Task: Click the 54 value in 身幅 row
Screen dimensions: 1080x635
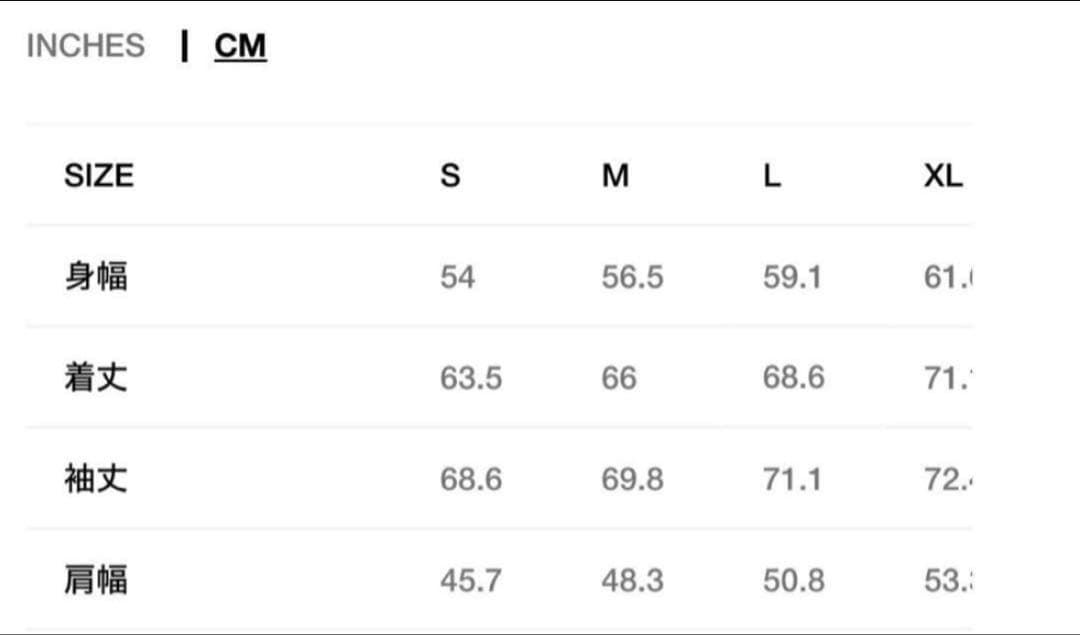Action: (457, 277)
